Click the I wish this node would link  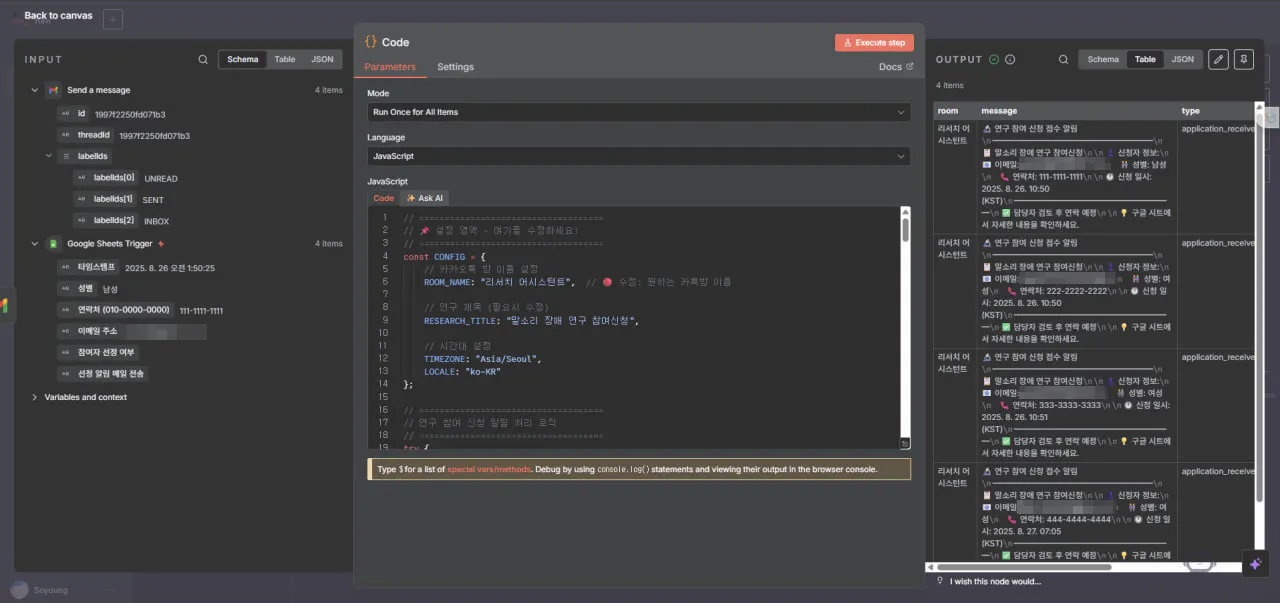coord(995,581)
